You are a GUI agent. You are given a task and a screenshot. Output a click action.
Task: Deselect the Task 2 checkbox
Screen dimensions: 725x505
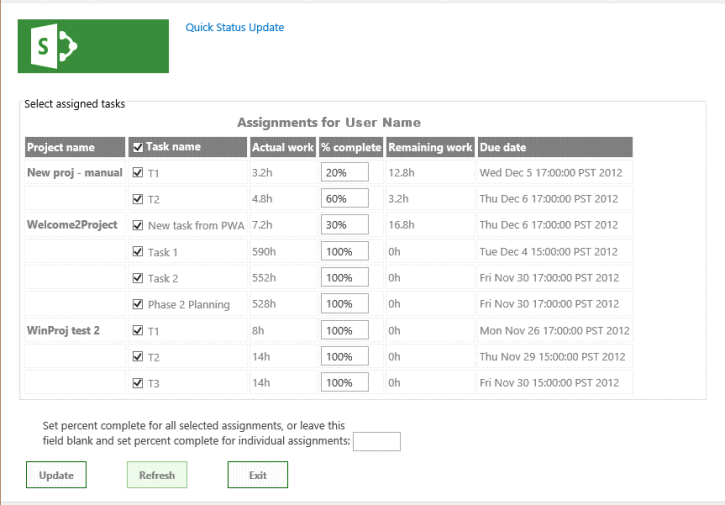(x=138, y=277)
